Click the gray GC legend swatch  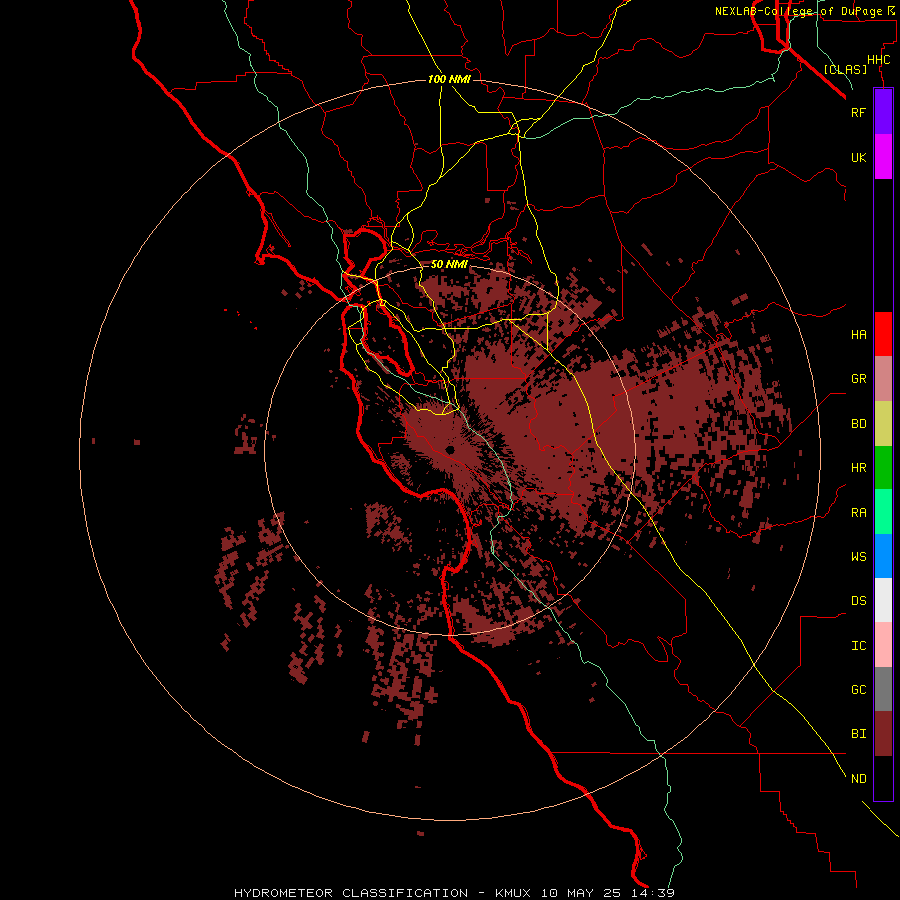tap(883, 689)
